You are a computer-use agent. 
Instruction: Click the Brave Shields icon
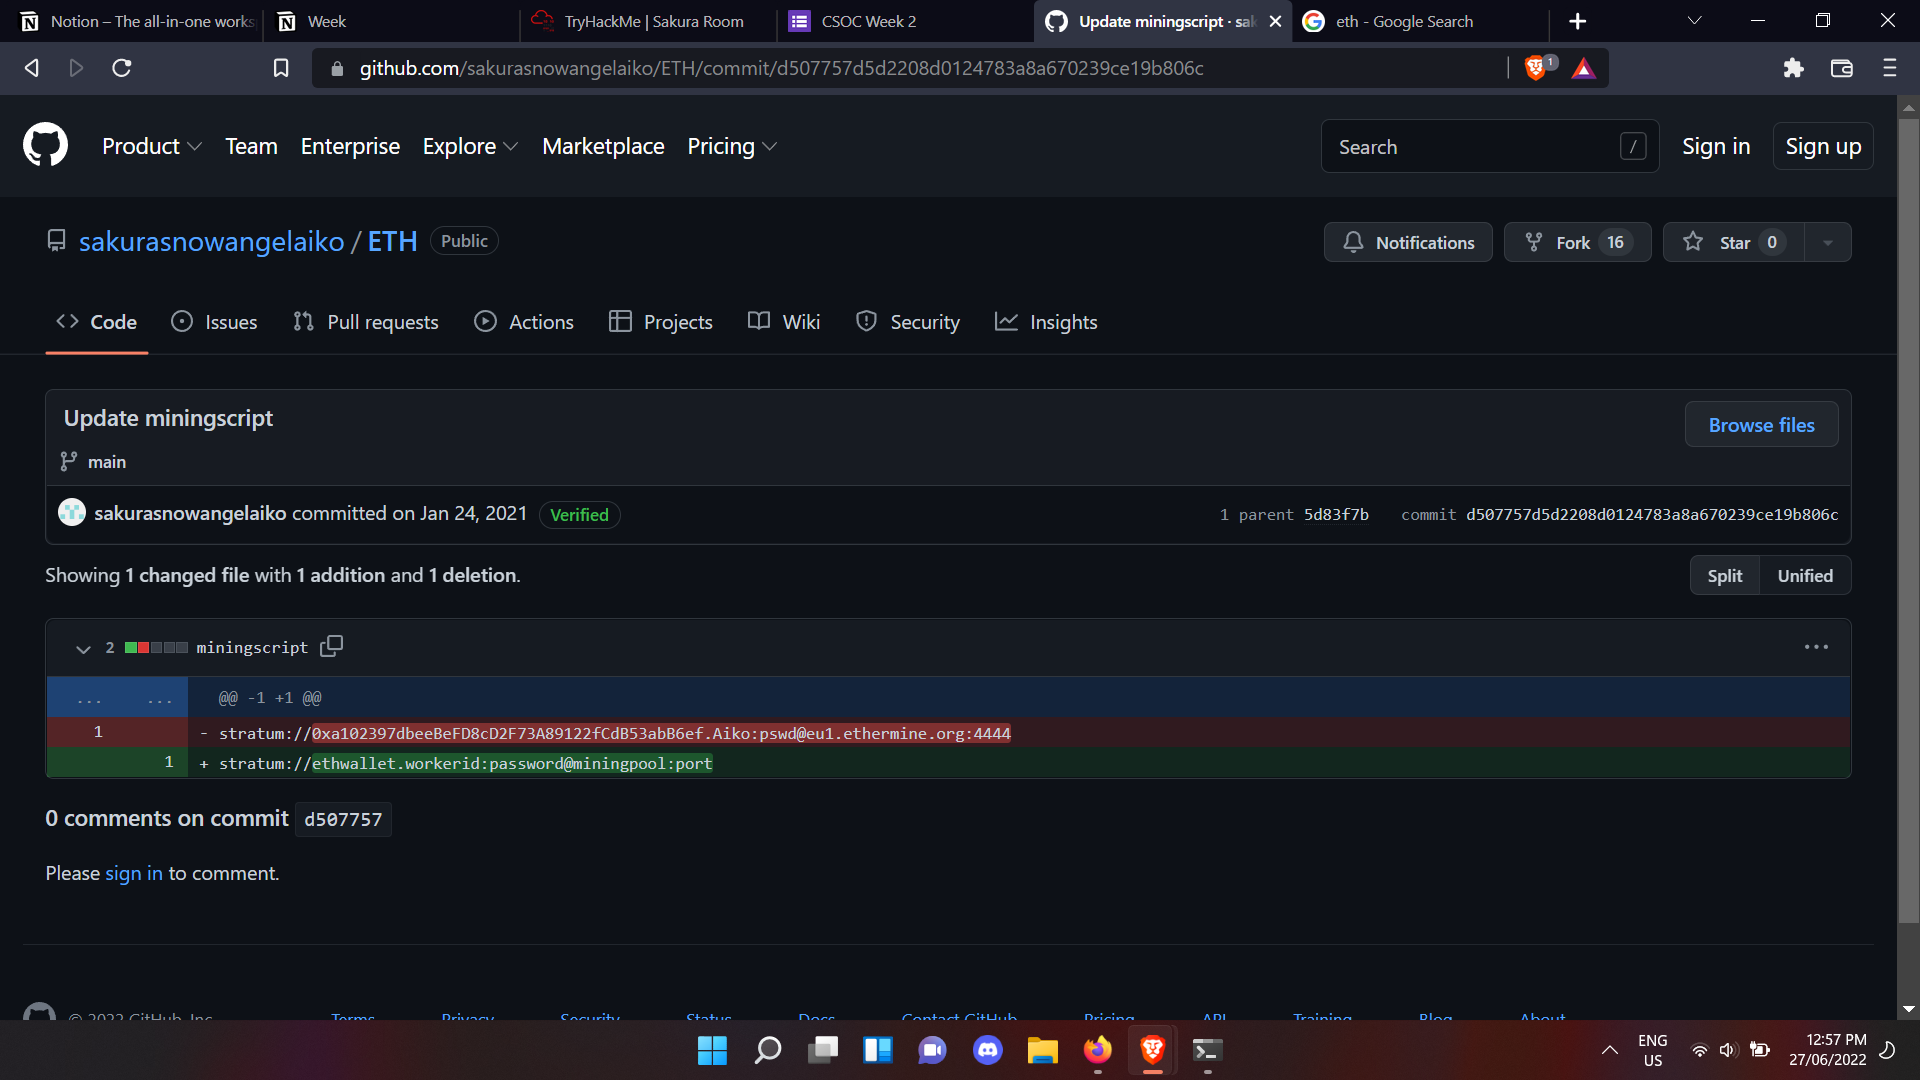1536,68
